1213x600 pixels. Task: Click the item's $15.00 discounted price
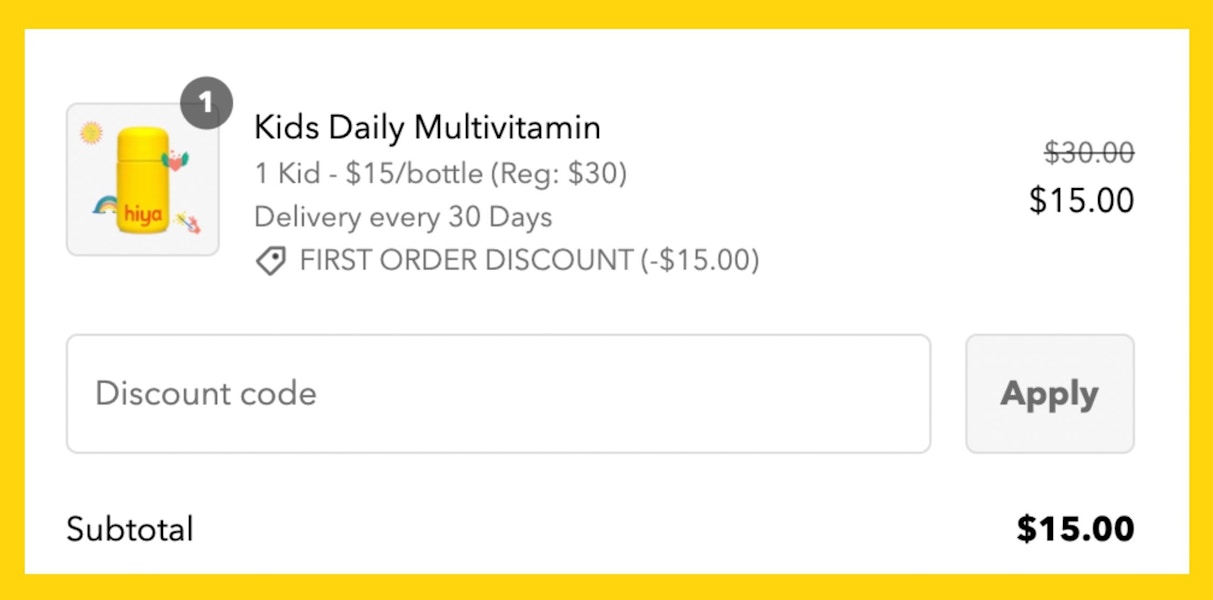(1082, 200)
